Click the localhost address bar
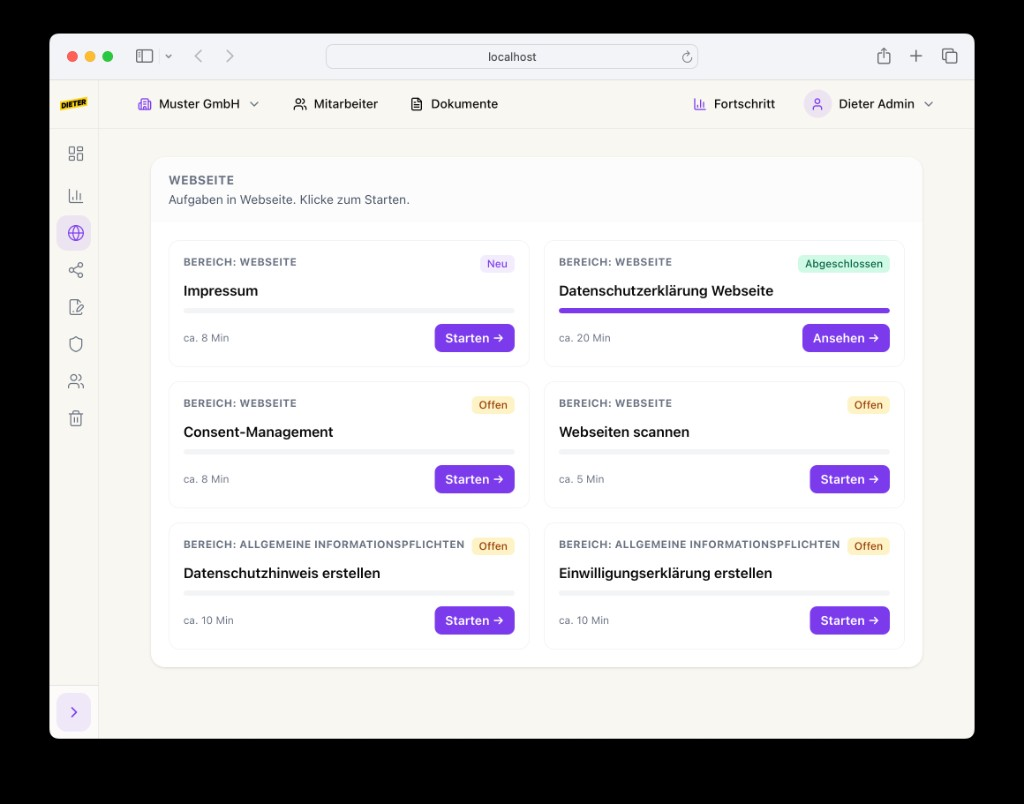This screenshot has width=1024, height=804. click(511, 57)
